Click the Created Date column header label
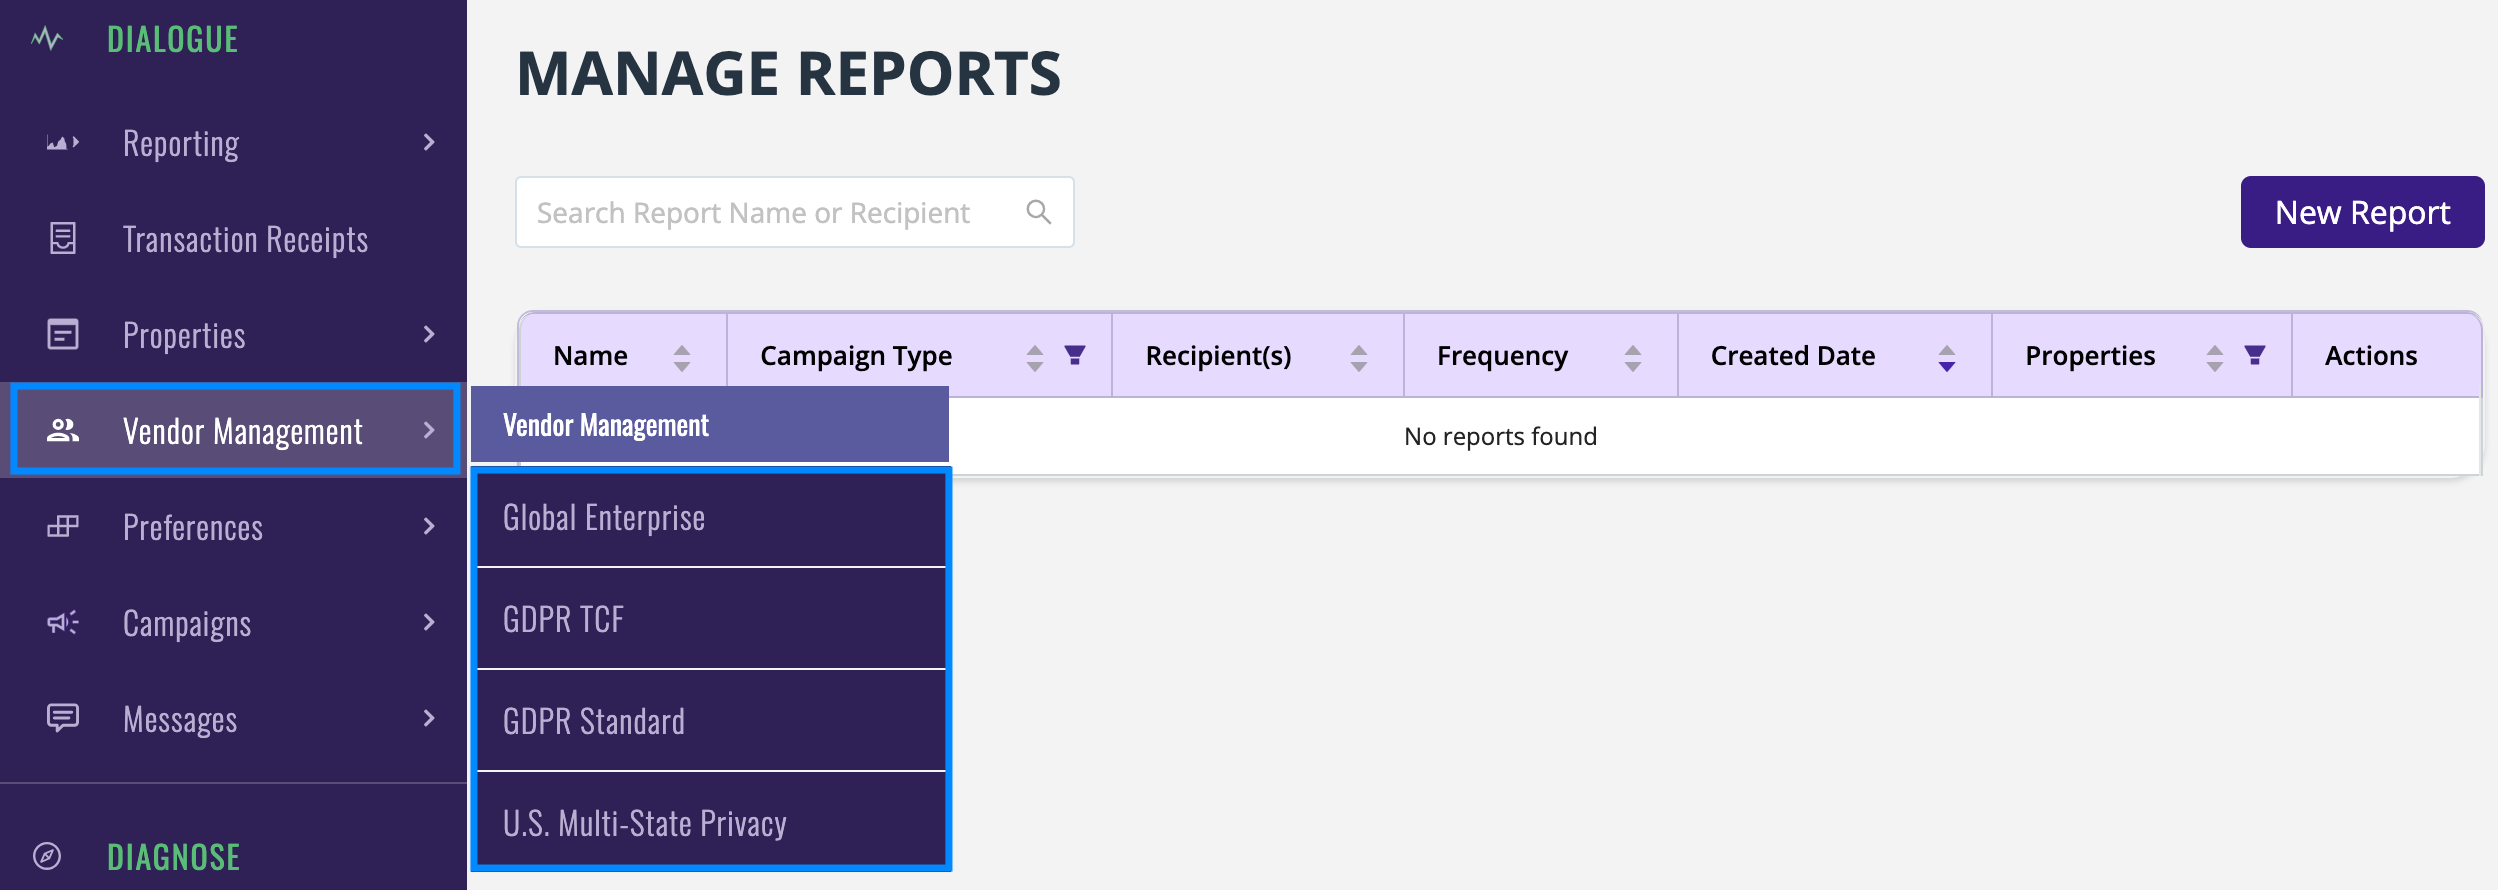This screenshot has width=2498, height=890. [x=1793, y=356]
